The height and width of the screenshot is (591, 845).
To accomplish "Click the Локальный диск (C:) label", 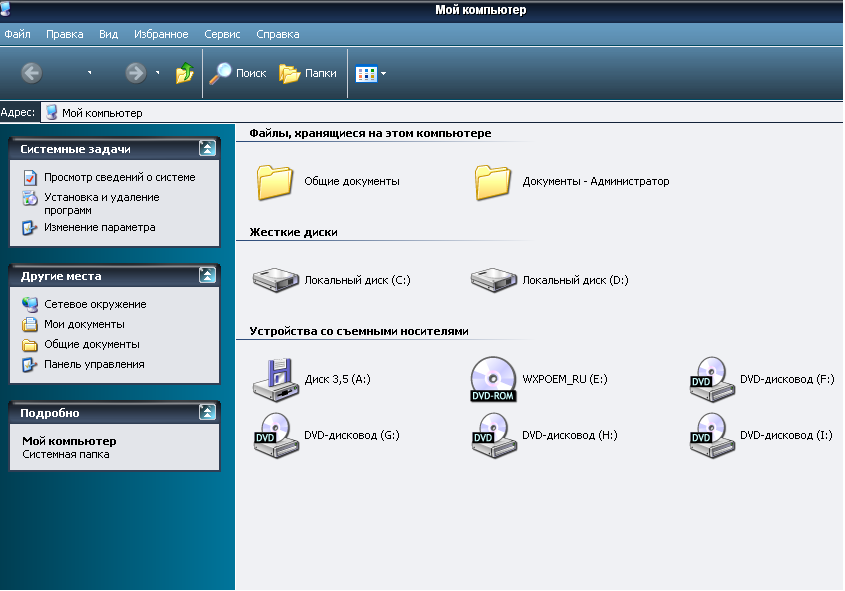I will click(357, 280).
